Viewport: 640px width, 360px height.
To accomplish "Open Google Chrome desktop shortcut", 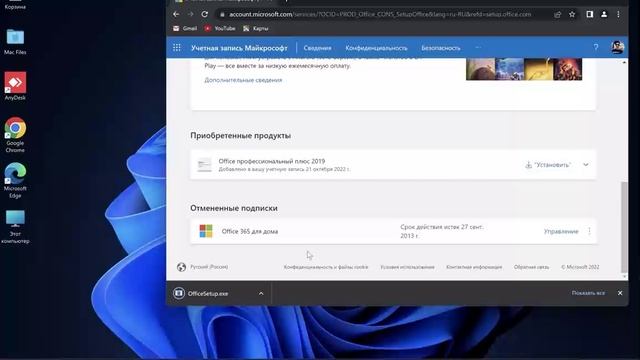I will pos(15,135).
